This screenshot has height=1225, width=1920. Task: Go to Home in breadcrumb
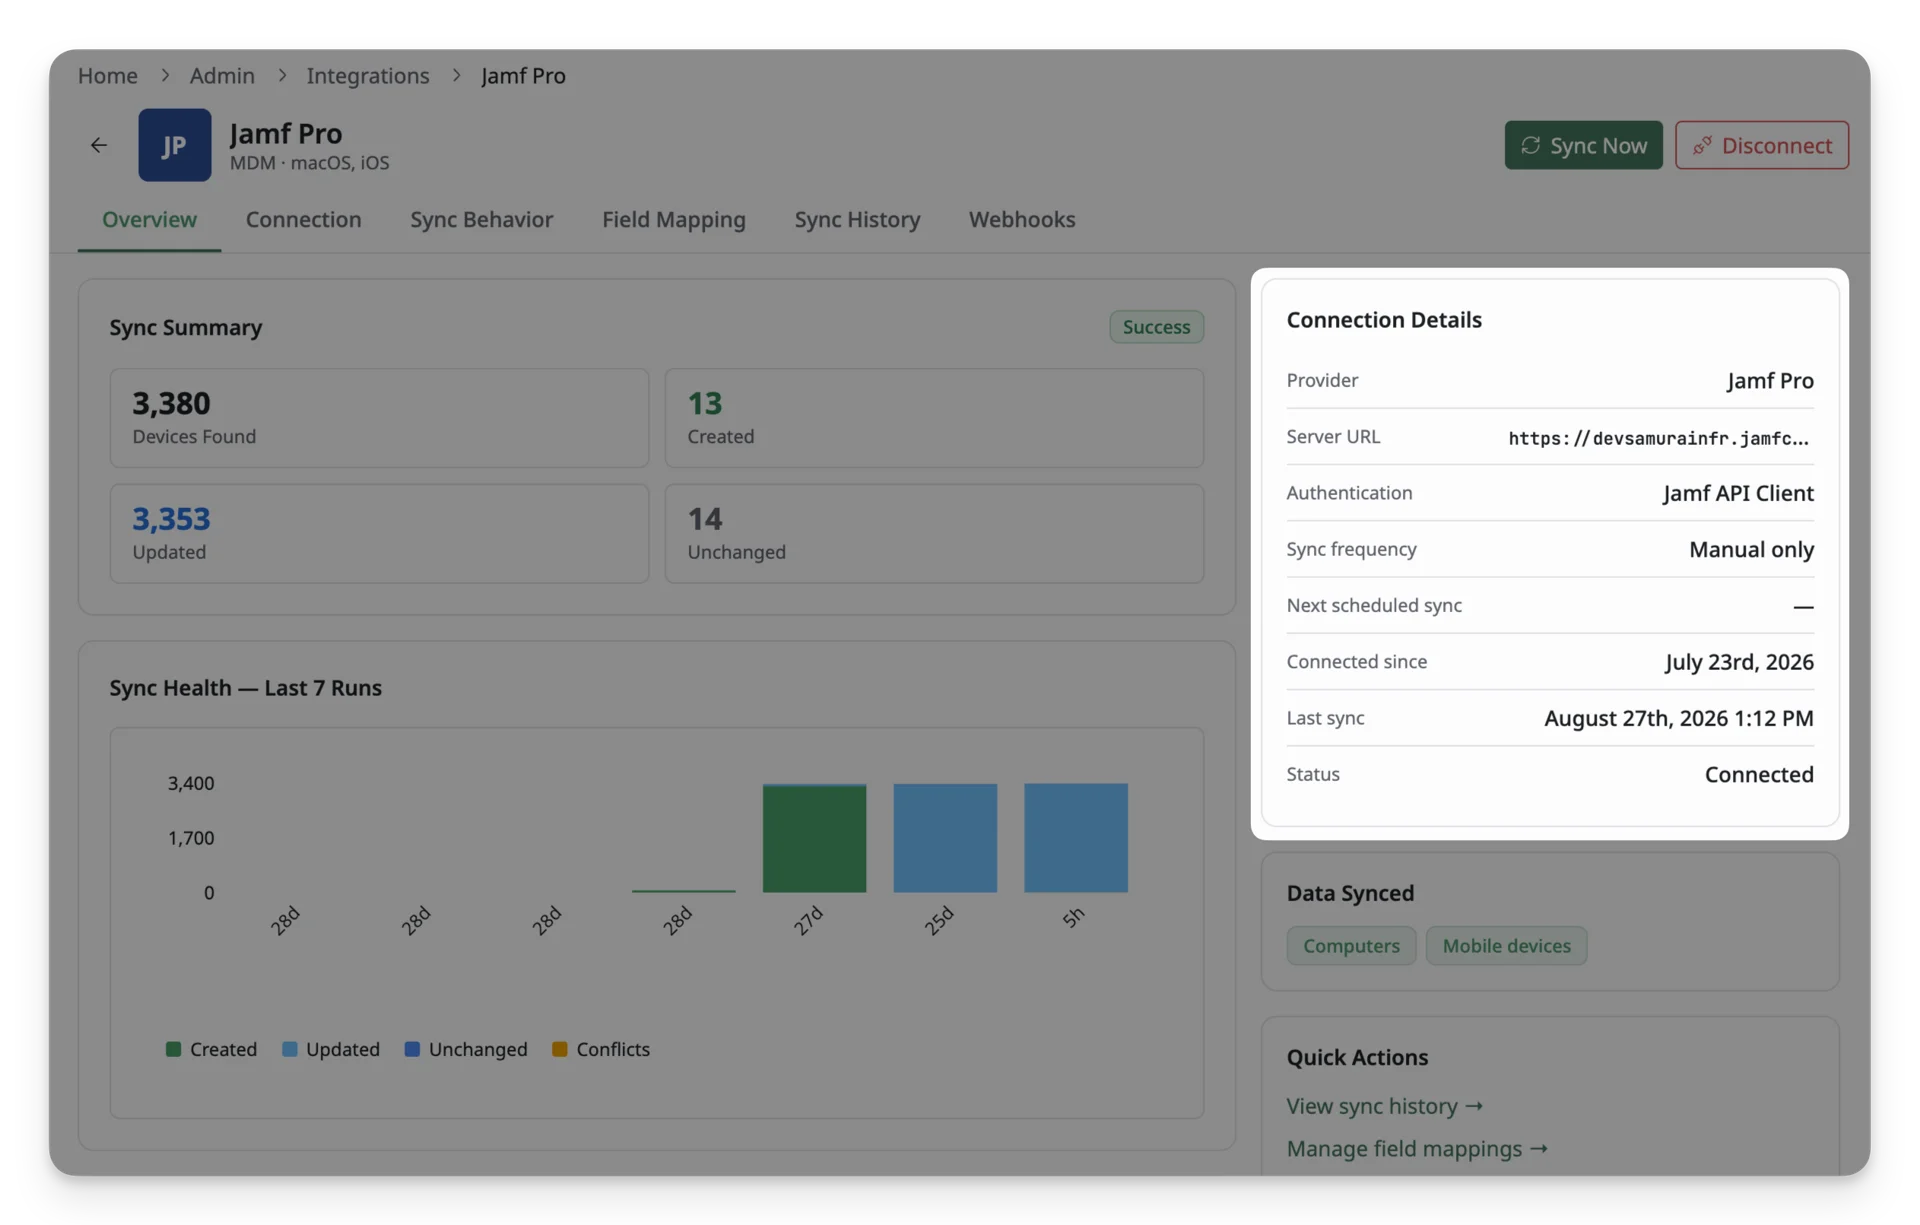107,75
